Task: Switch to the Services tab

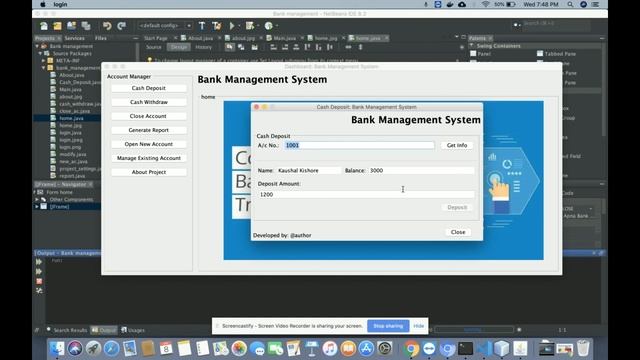Action: point(74,38)
